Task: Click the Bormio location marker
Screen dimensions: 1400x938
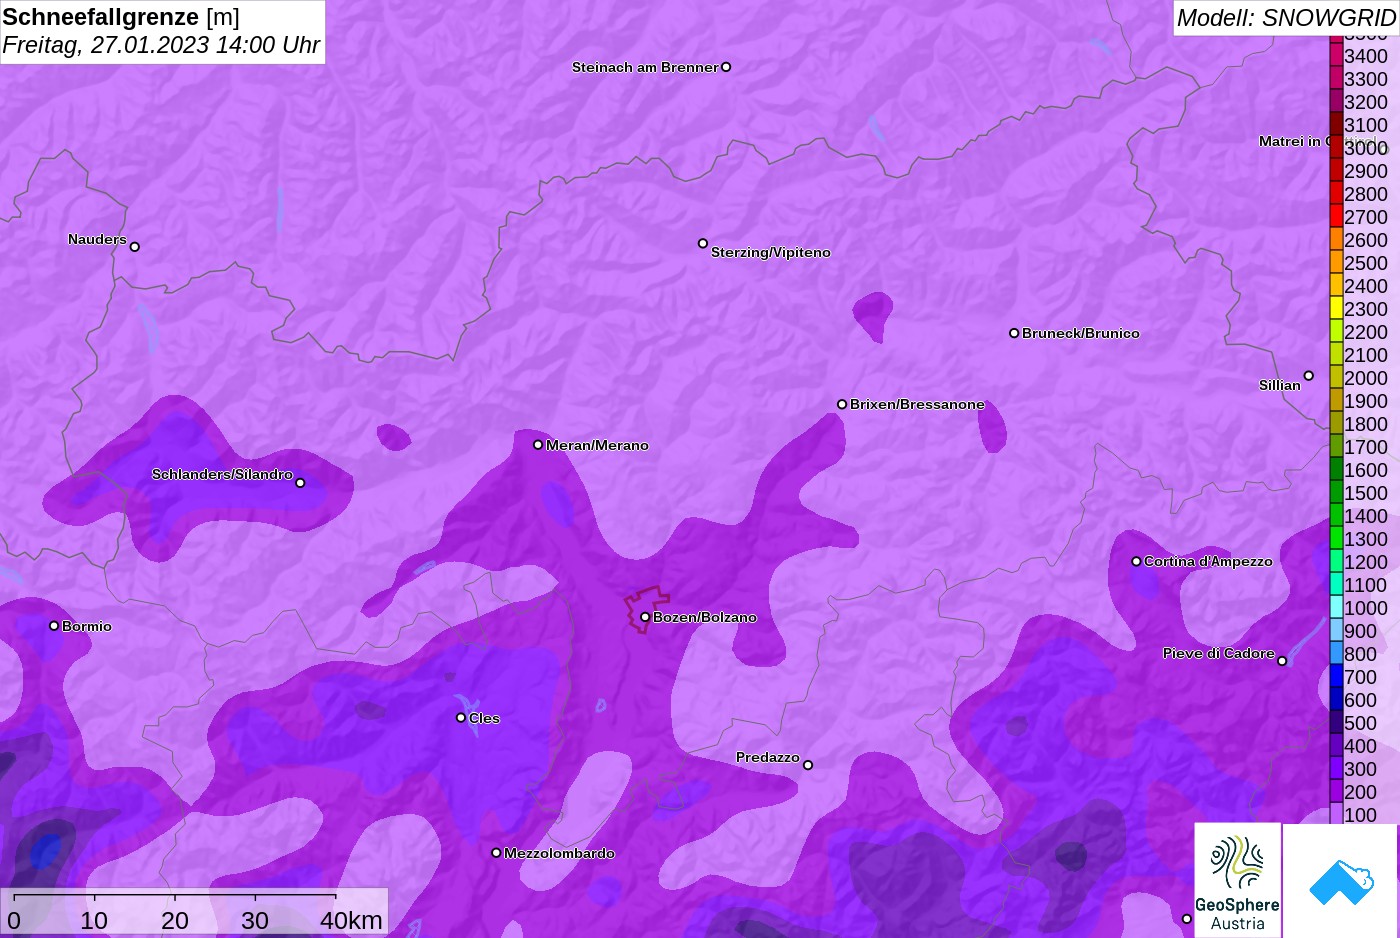Action: pos(54,626)
